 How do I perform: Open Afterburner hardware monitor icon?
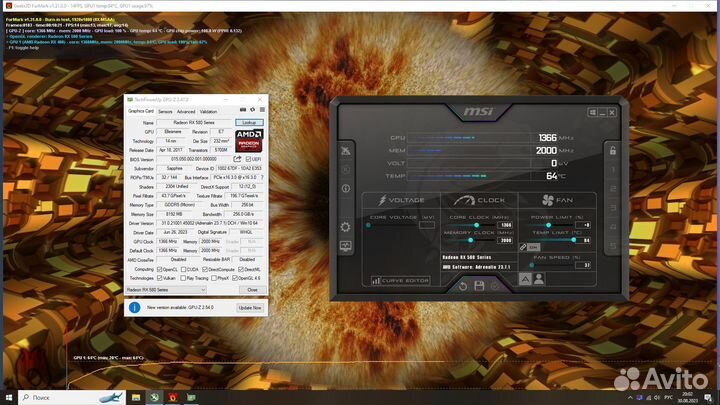tap(346, 246)
